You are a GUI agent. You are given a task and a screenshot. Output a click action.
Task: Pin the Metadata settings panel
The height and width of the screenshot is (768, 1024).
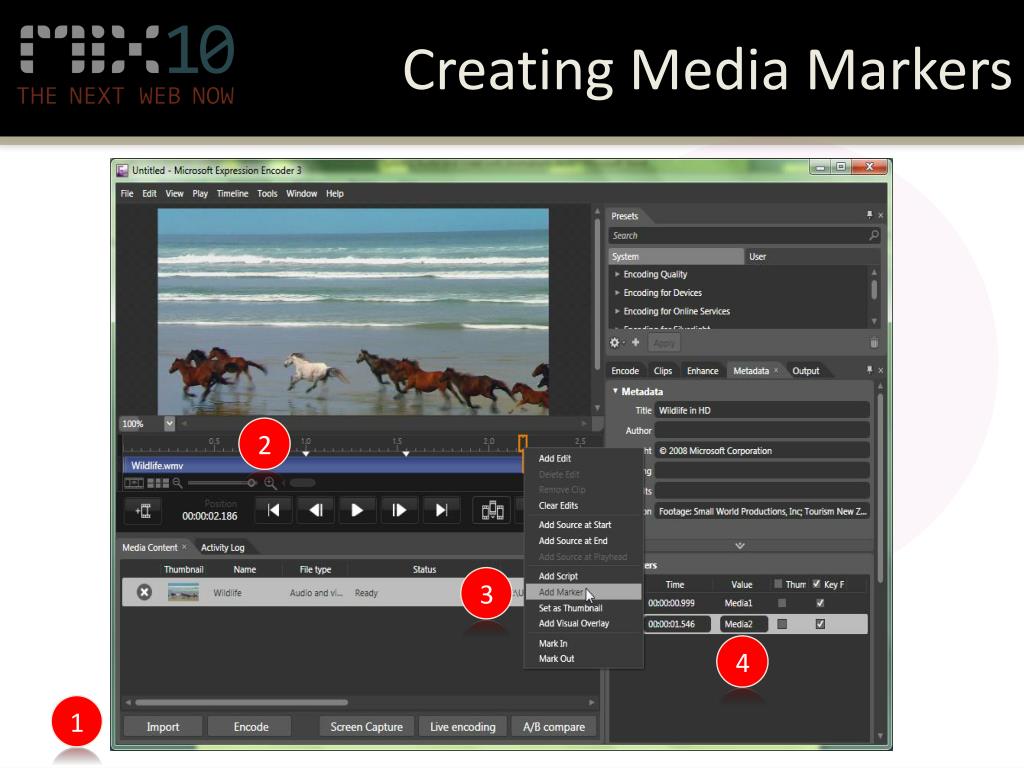(x=869, y=370)
